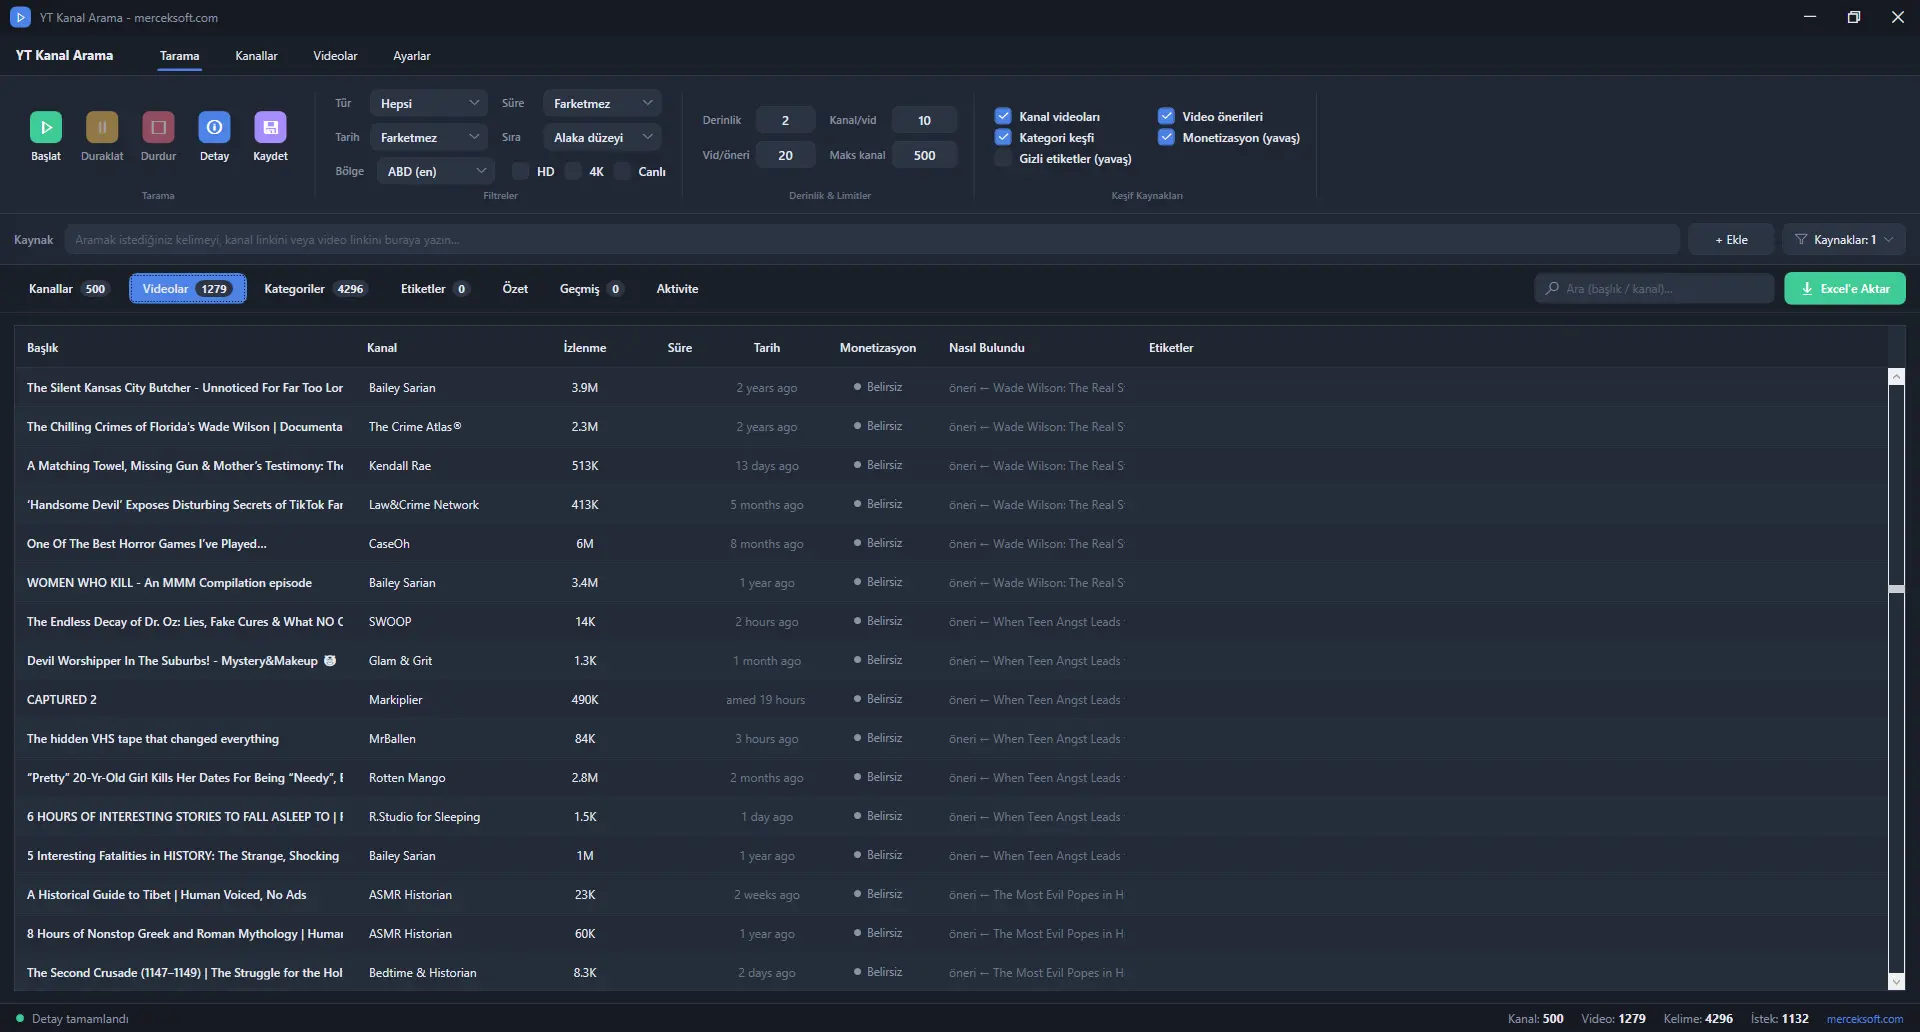Screen dimensions: 1920x1032
Task: Toggle the HD filter checkbox
Action: click(520, 171)
